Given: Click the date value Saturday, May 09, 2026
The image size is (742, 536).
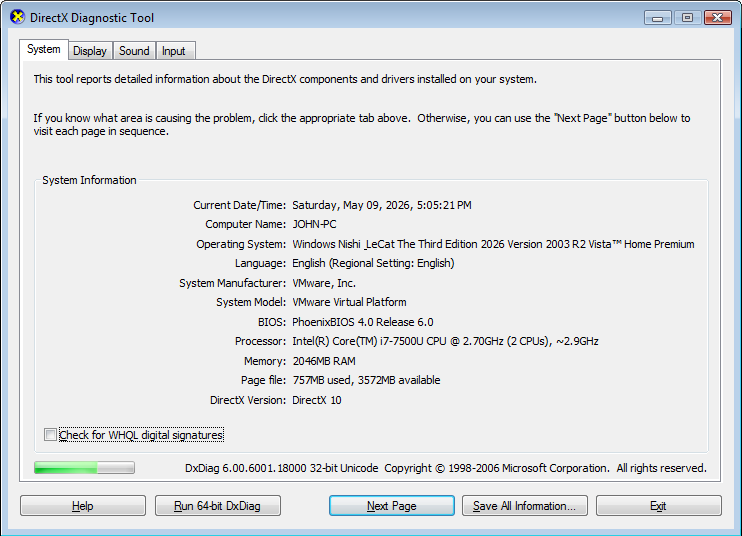Looking at the screenshot, I should point(382,205).
